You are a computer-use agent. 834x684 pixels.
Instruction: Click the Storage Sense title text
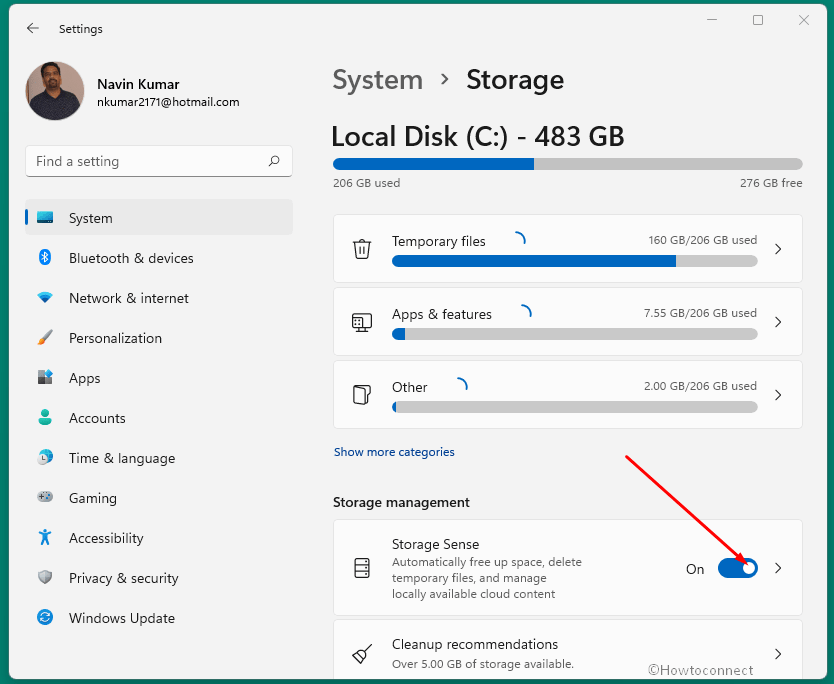[436, 544]
